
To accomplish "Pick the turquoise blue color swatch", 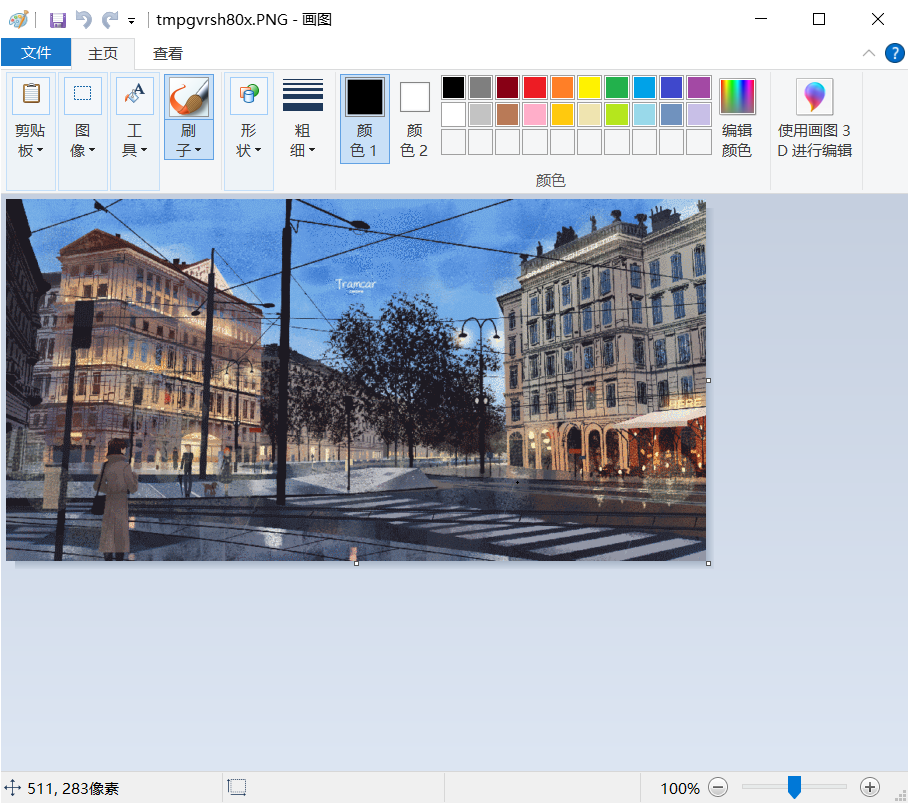I will point(644,88).
